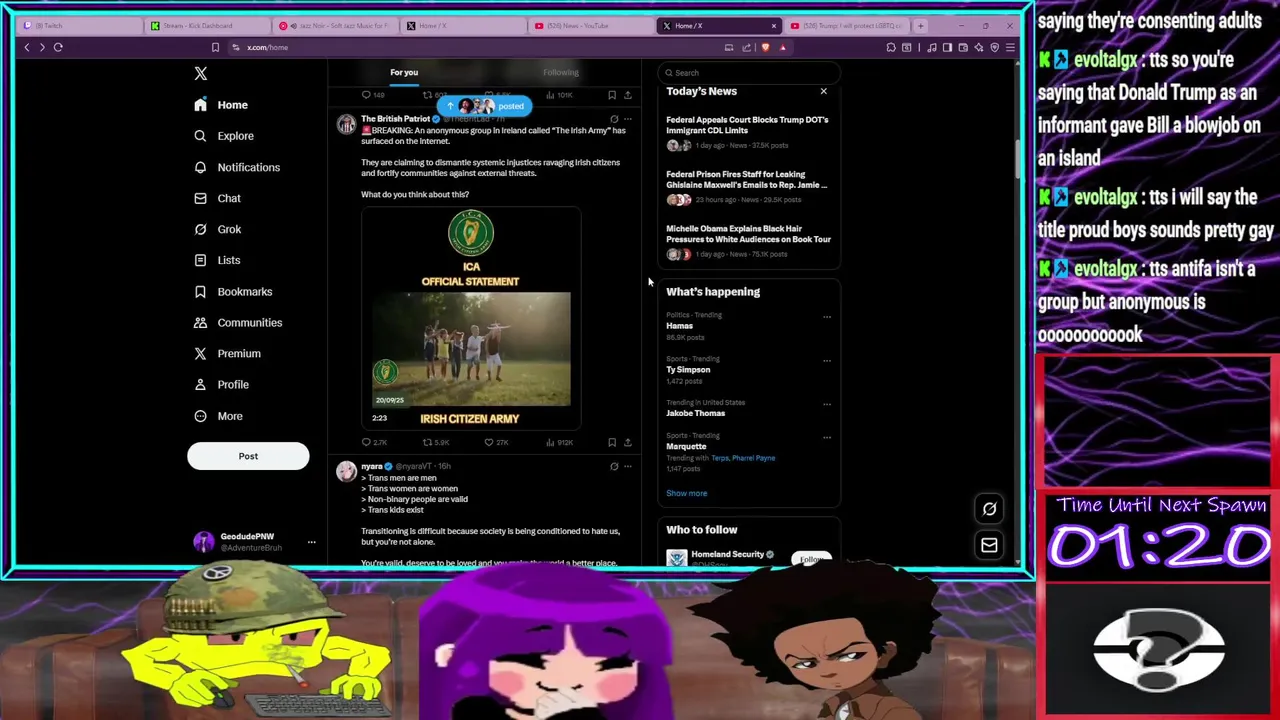
Task: Switch to the Jazz Noir music tab
Action: pyautogui.click(x=334, y=26)
